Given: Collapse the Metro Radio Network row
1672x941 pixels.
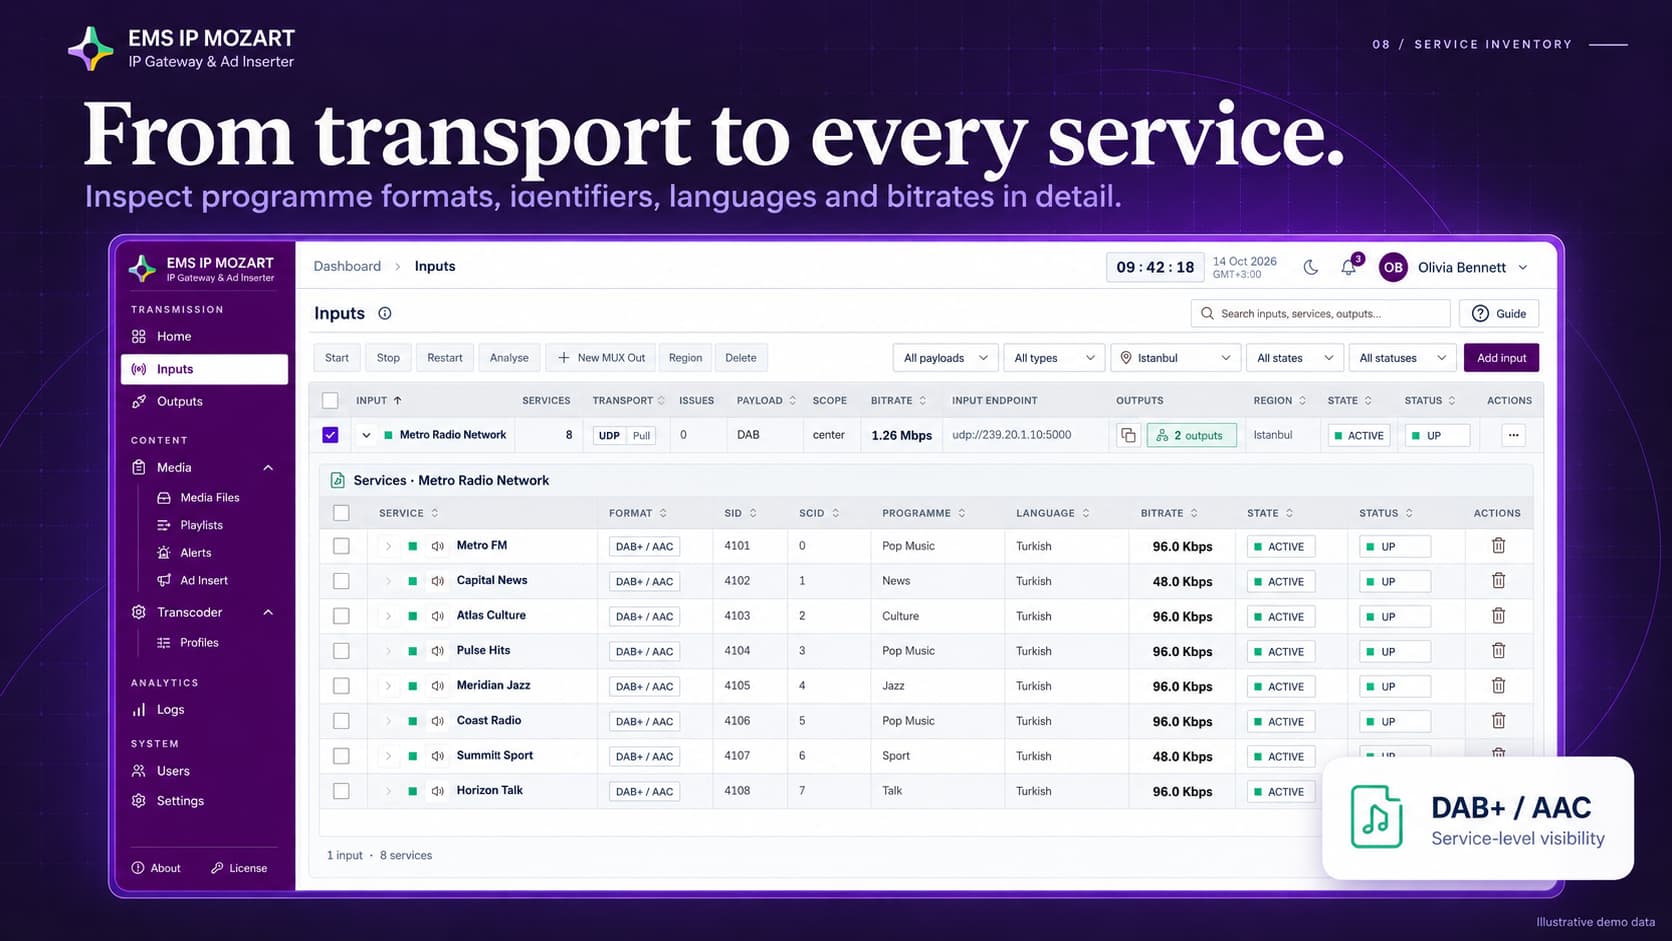Looking at the screenshot, I should (x=366, y=435).
